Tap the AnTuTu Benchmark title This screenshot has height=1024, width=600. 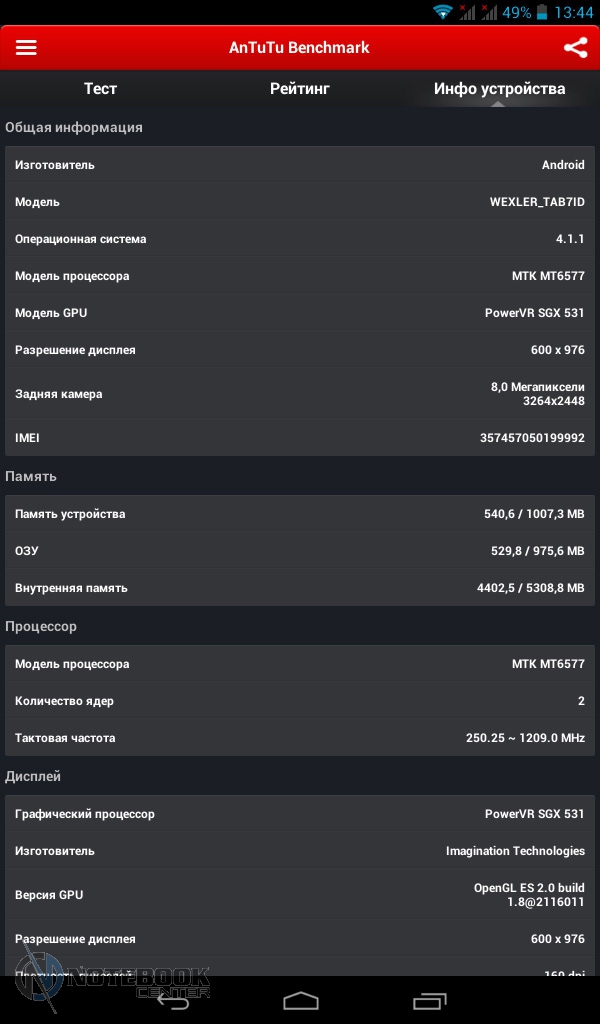click(x=299, y=47)
